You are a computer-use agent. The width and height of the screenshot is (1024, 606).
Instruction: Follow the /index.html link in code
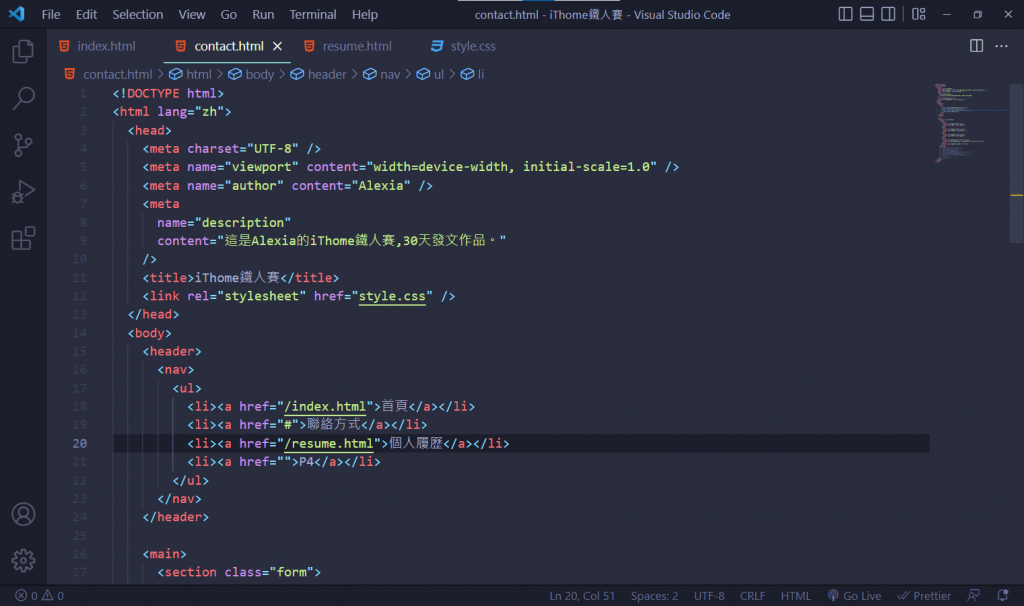pos(325,407)
